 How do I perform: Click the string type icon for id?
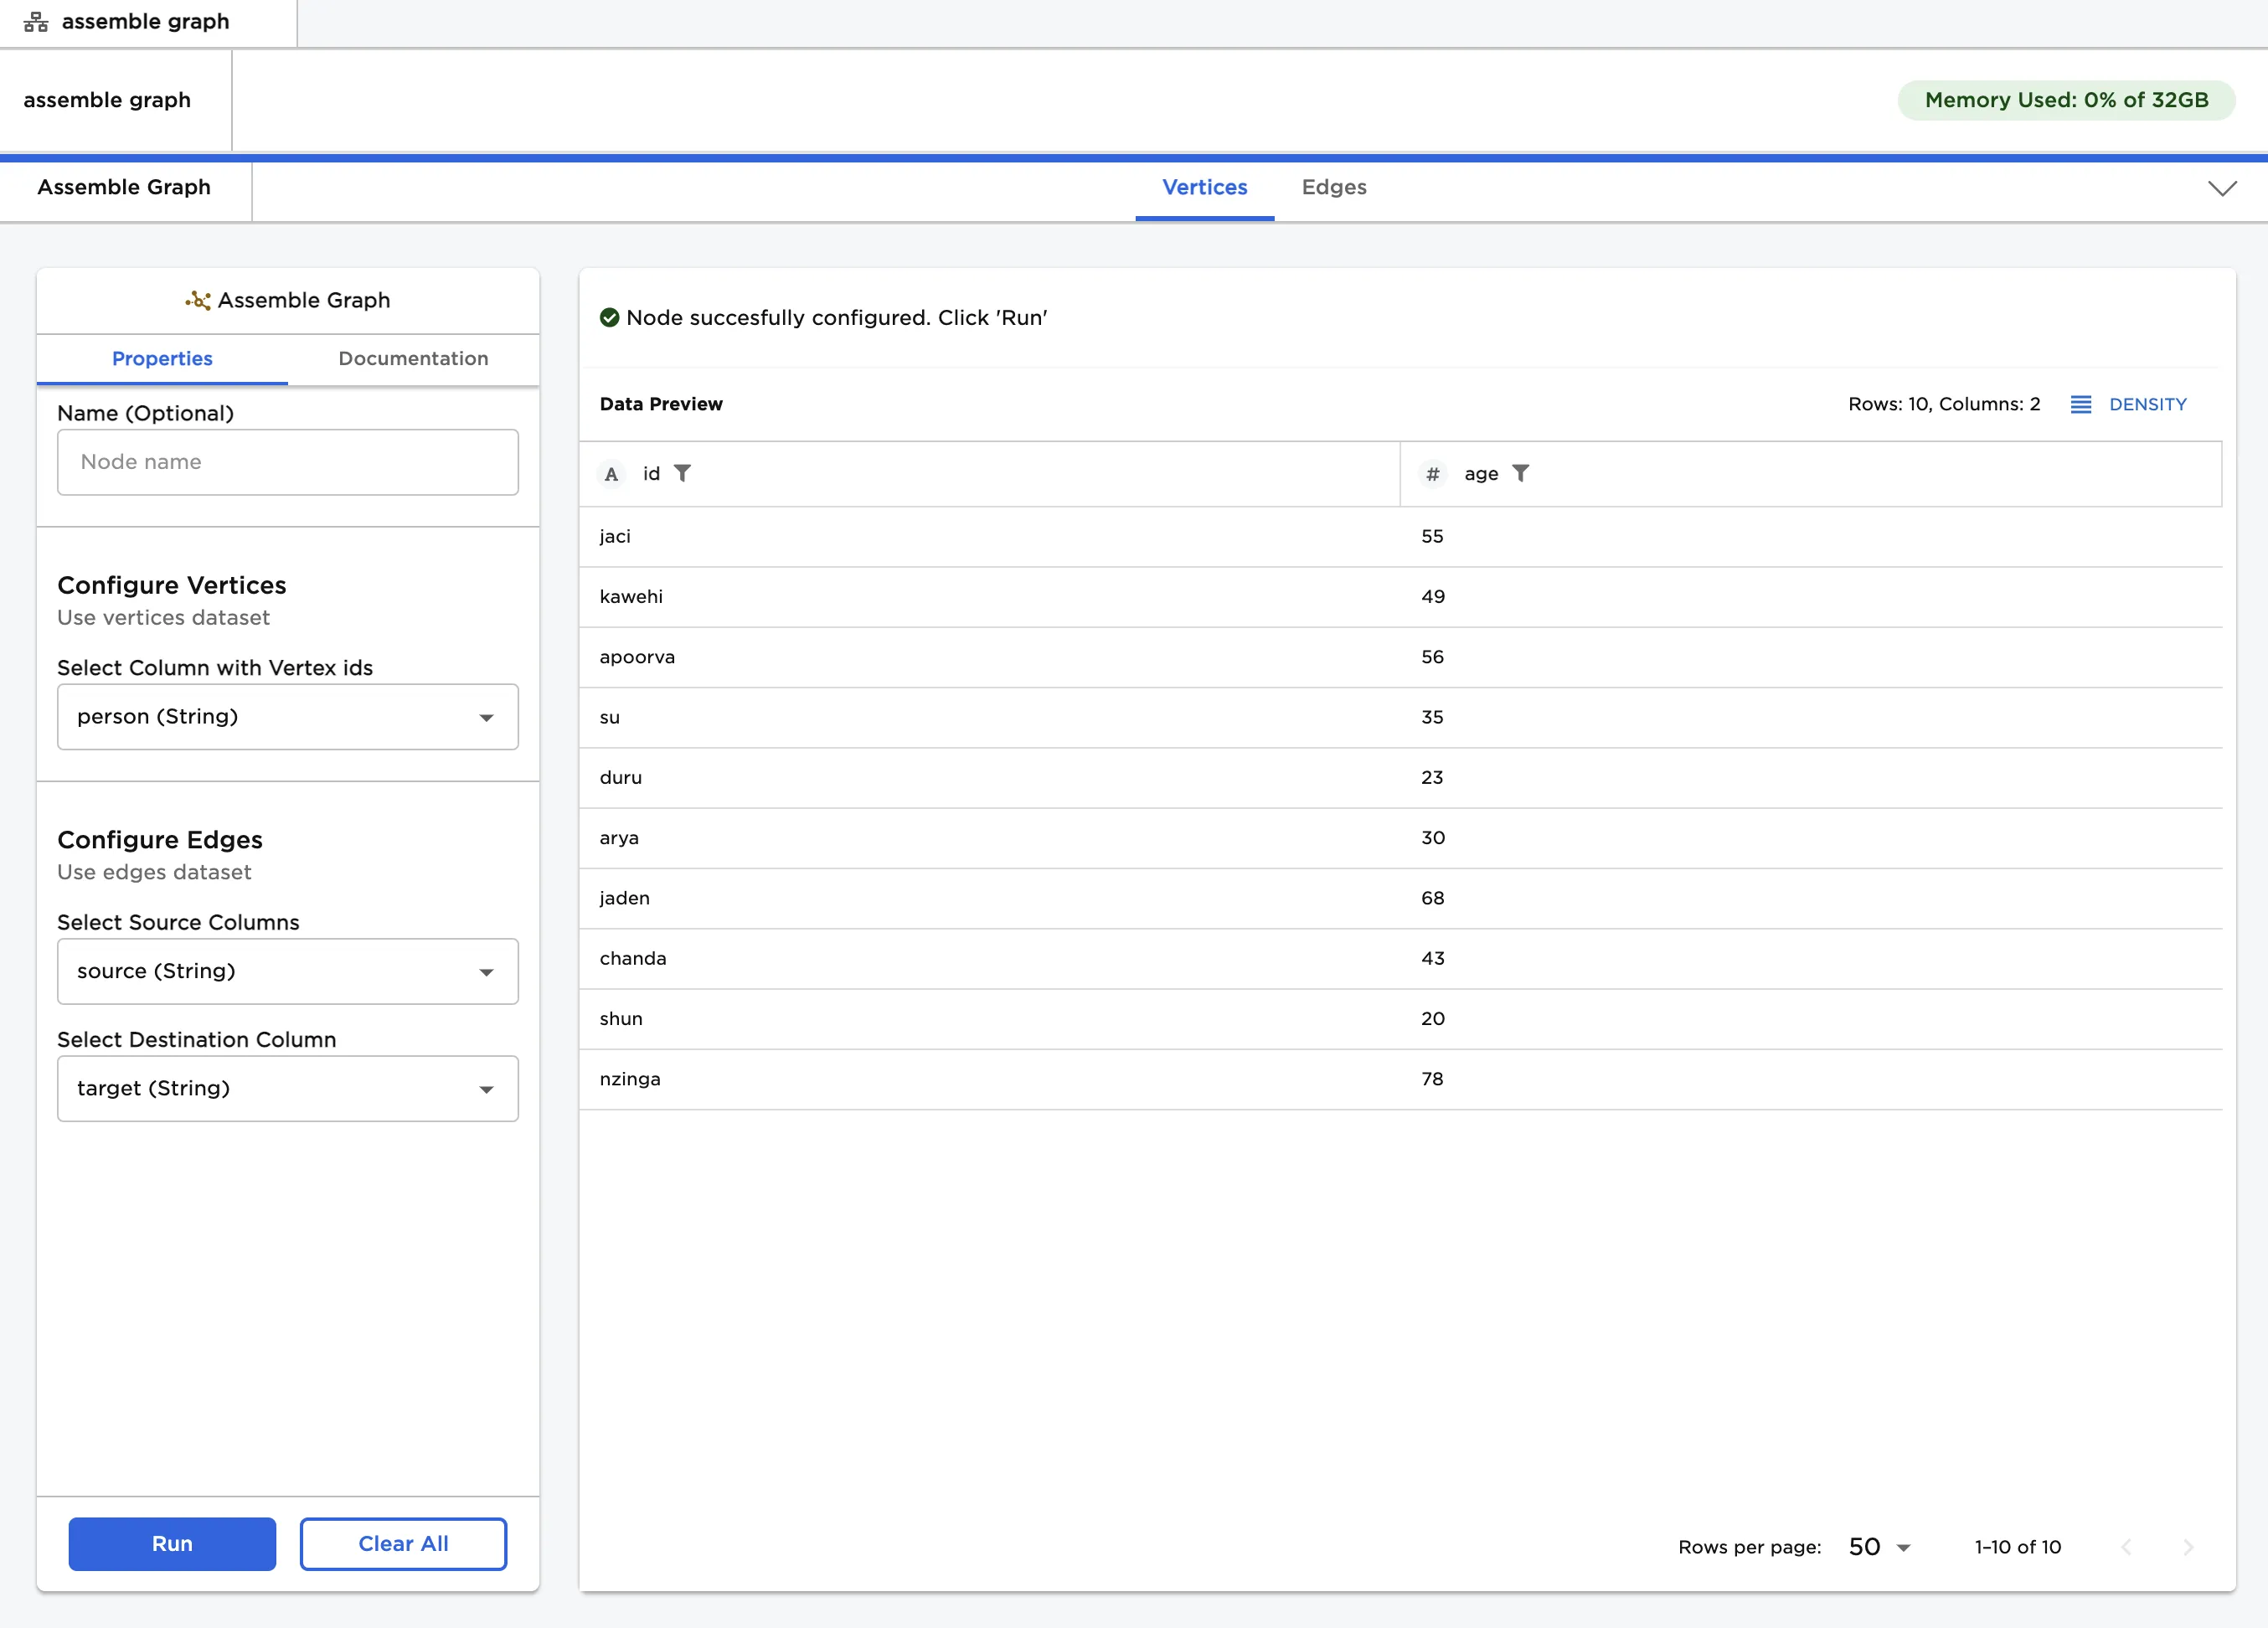pyautogui.click(x=611, y=474)
